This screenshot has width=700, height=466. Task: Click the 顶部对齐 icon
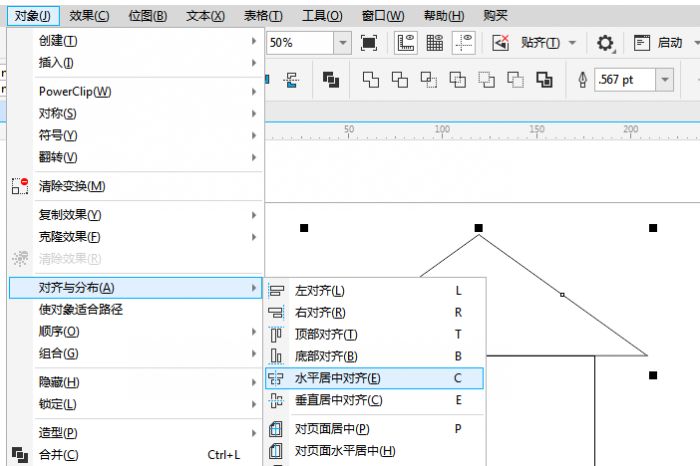point(276,334)
